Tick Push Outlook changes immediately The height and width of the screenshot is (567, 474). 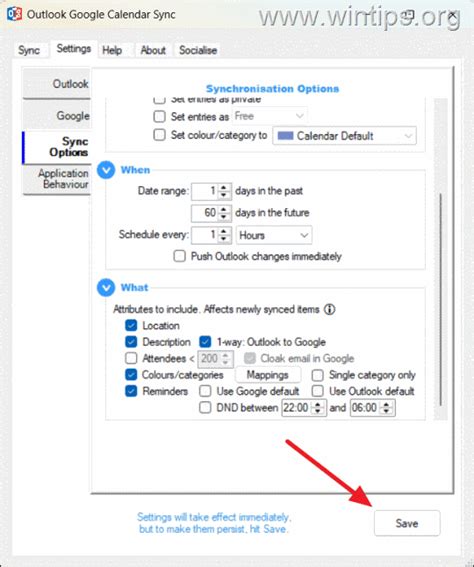point(180,256)
